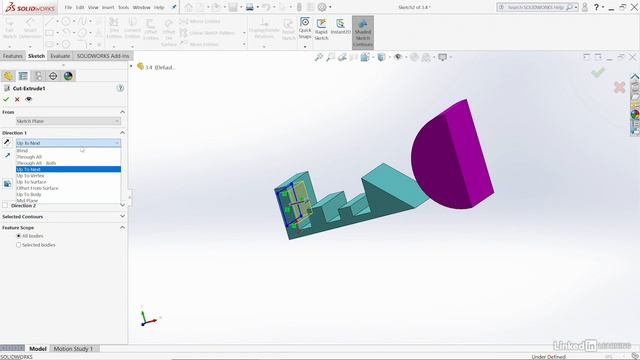Switch to the Evaluate ribbon tab
Image resolution: width=640 pixels, height=360 pixels.
coord(60,56)
